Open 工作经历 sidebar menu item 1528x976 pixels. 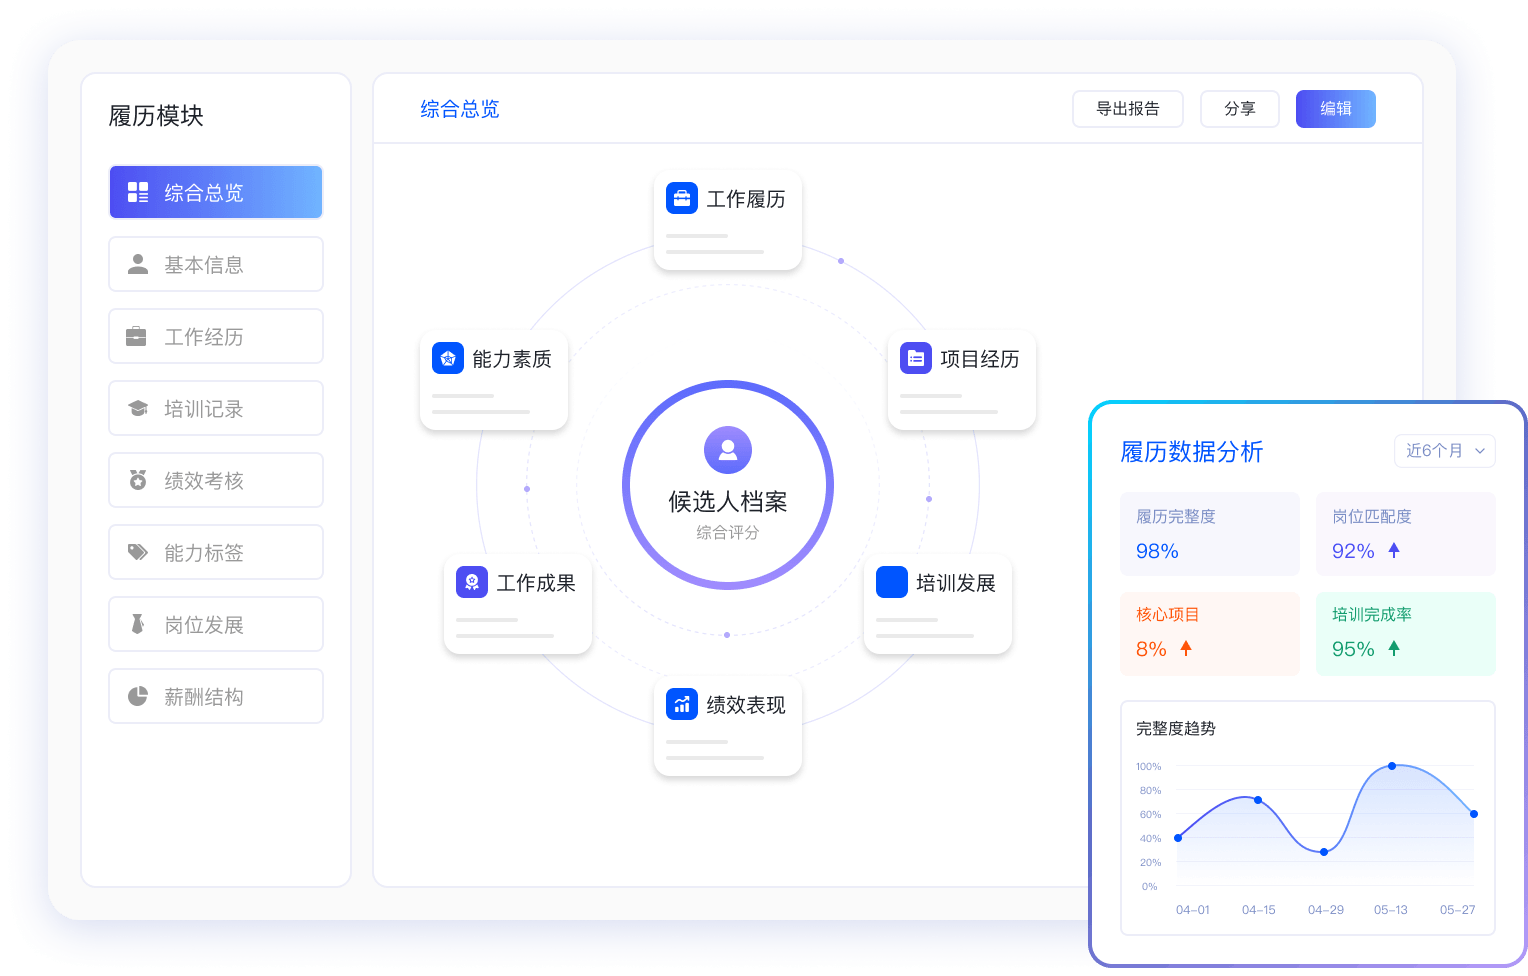(216, 336)
